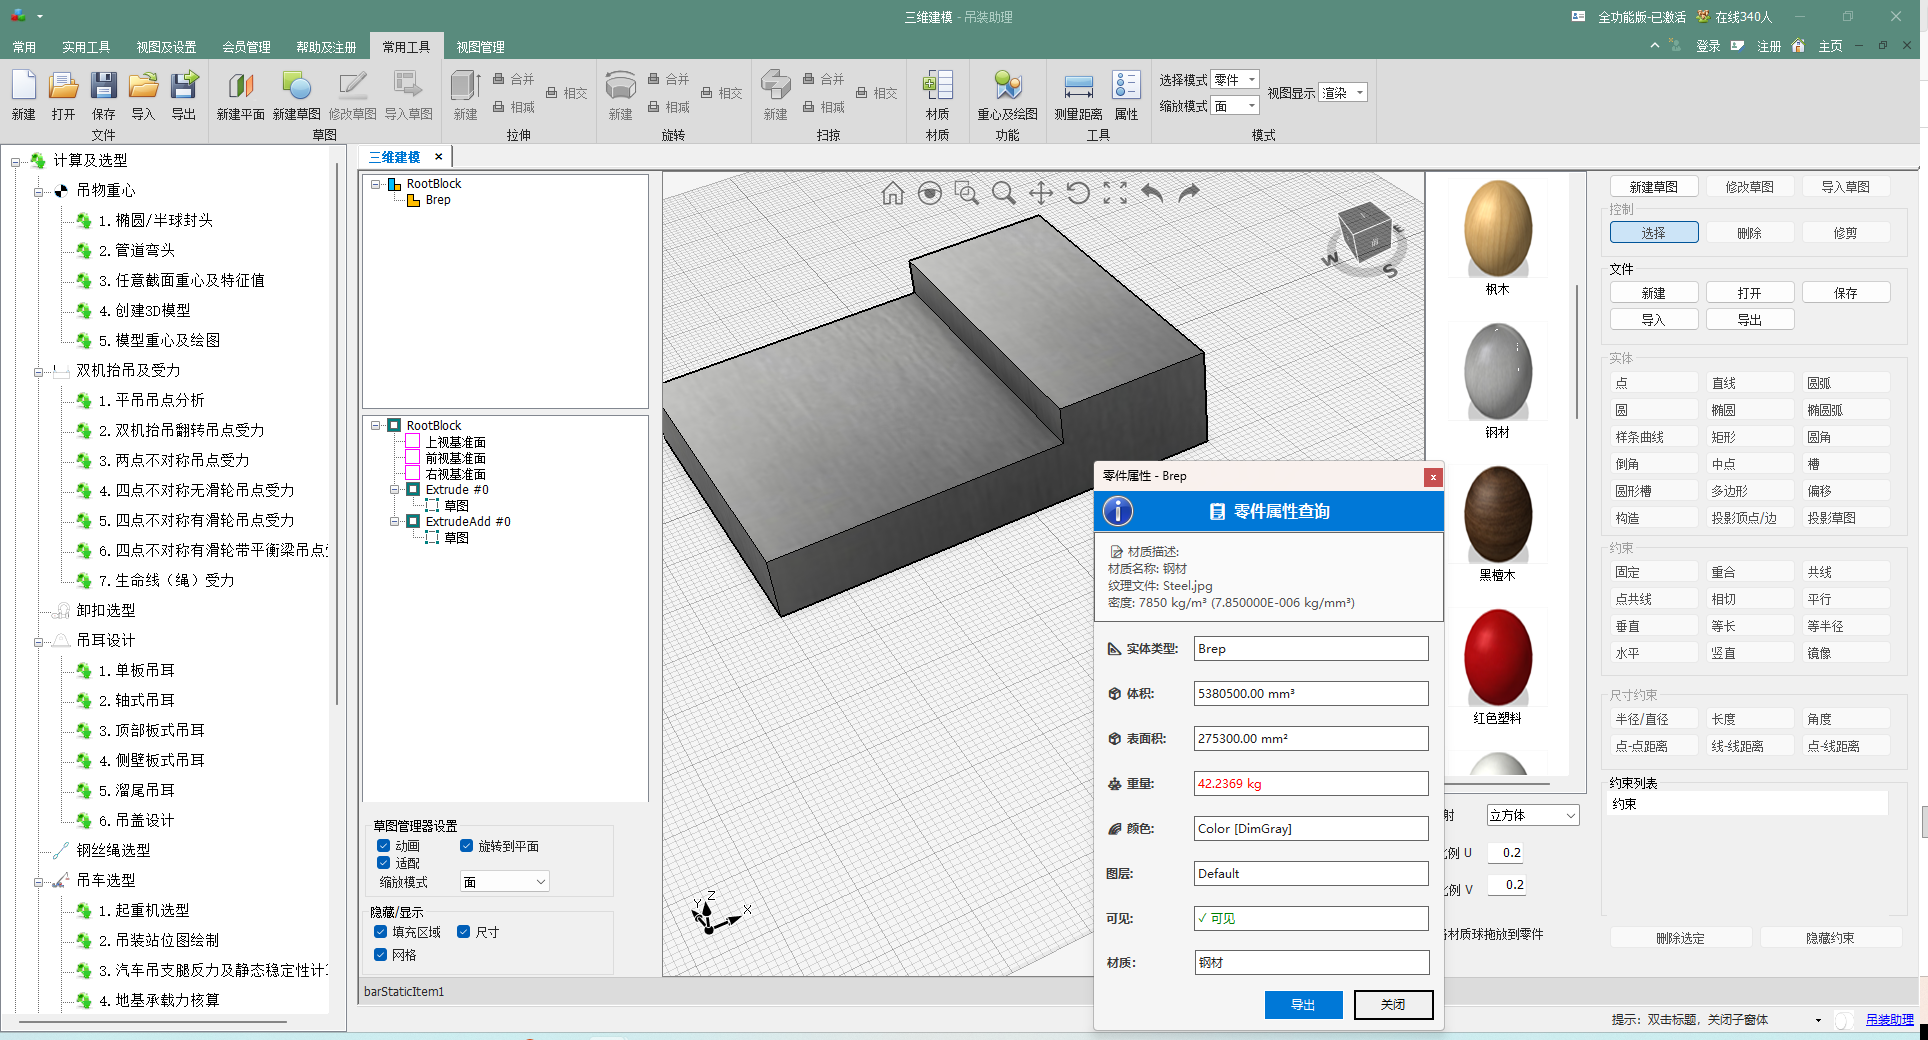This screenshot has height=1040, width=1928.
Task: Open the 实用工具 ribbon tab
Action: point(86,47)
